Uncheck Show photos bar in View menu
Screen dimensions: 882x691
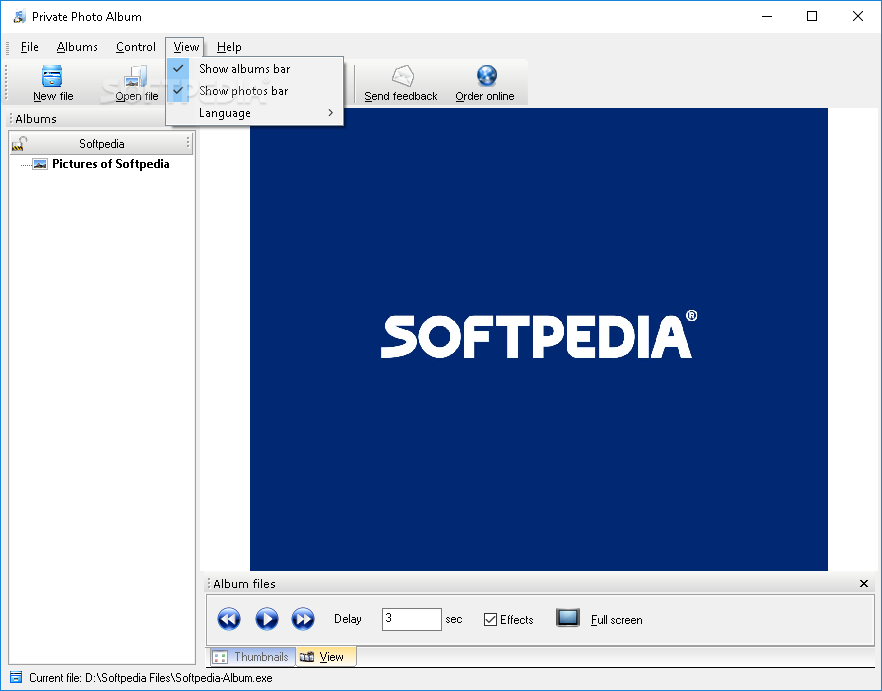[255, 91]
